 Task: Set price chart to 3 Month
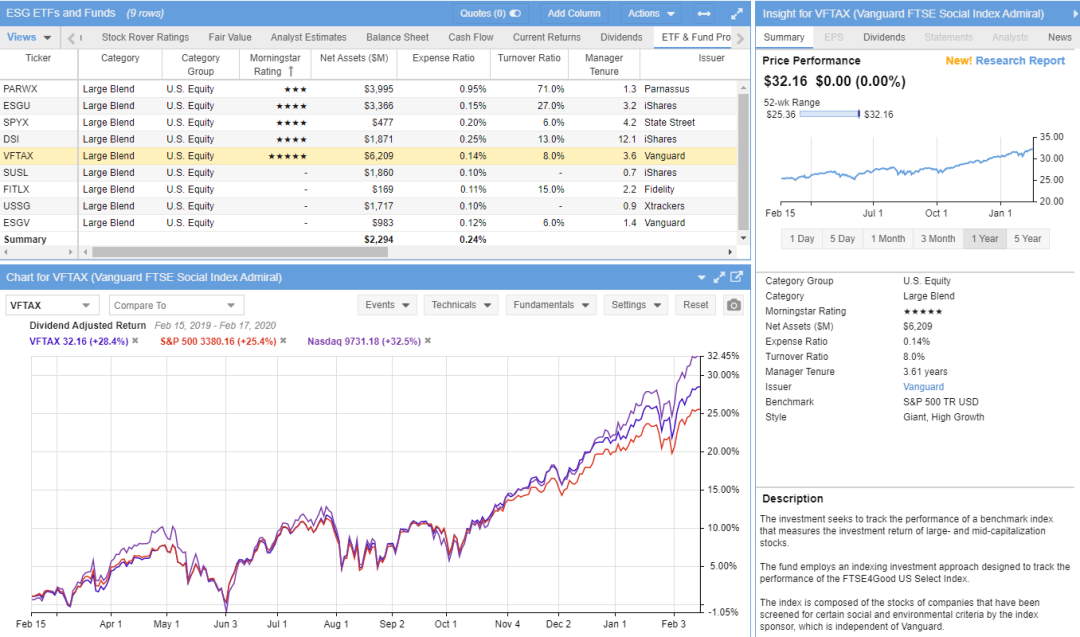tap(937, 238)
